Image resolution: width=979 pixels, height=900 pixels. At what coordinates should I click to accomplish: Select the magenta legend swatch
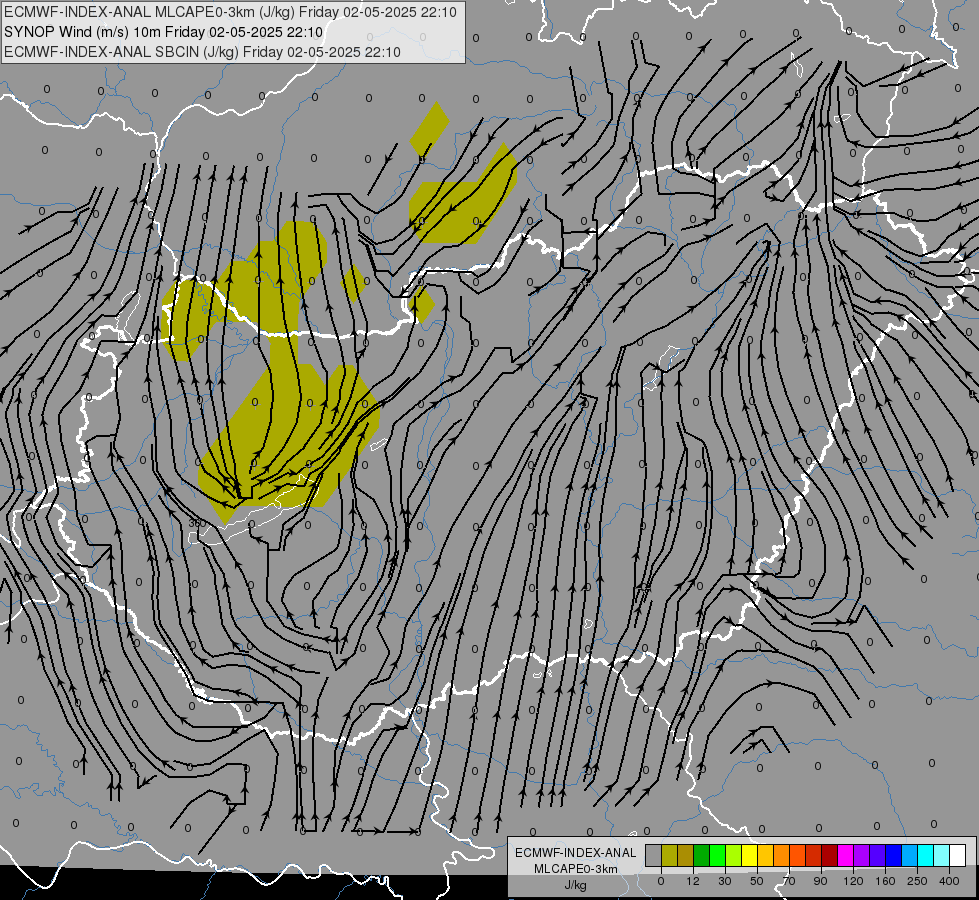845,855
